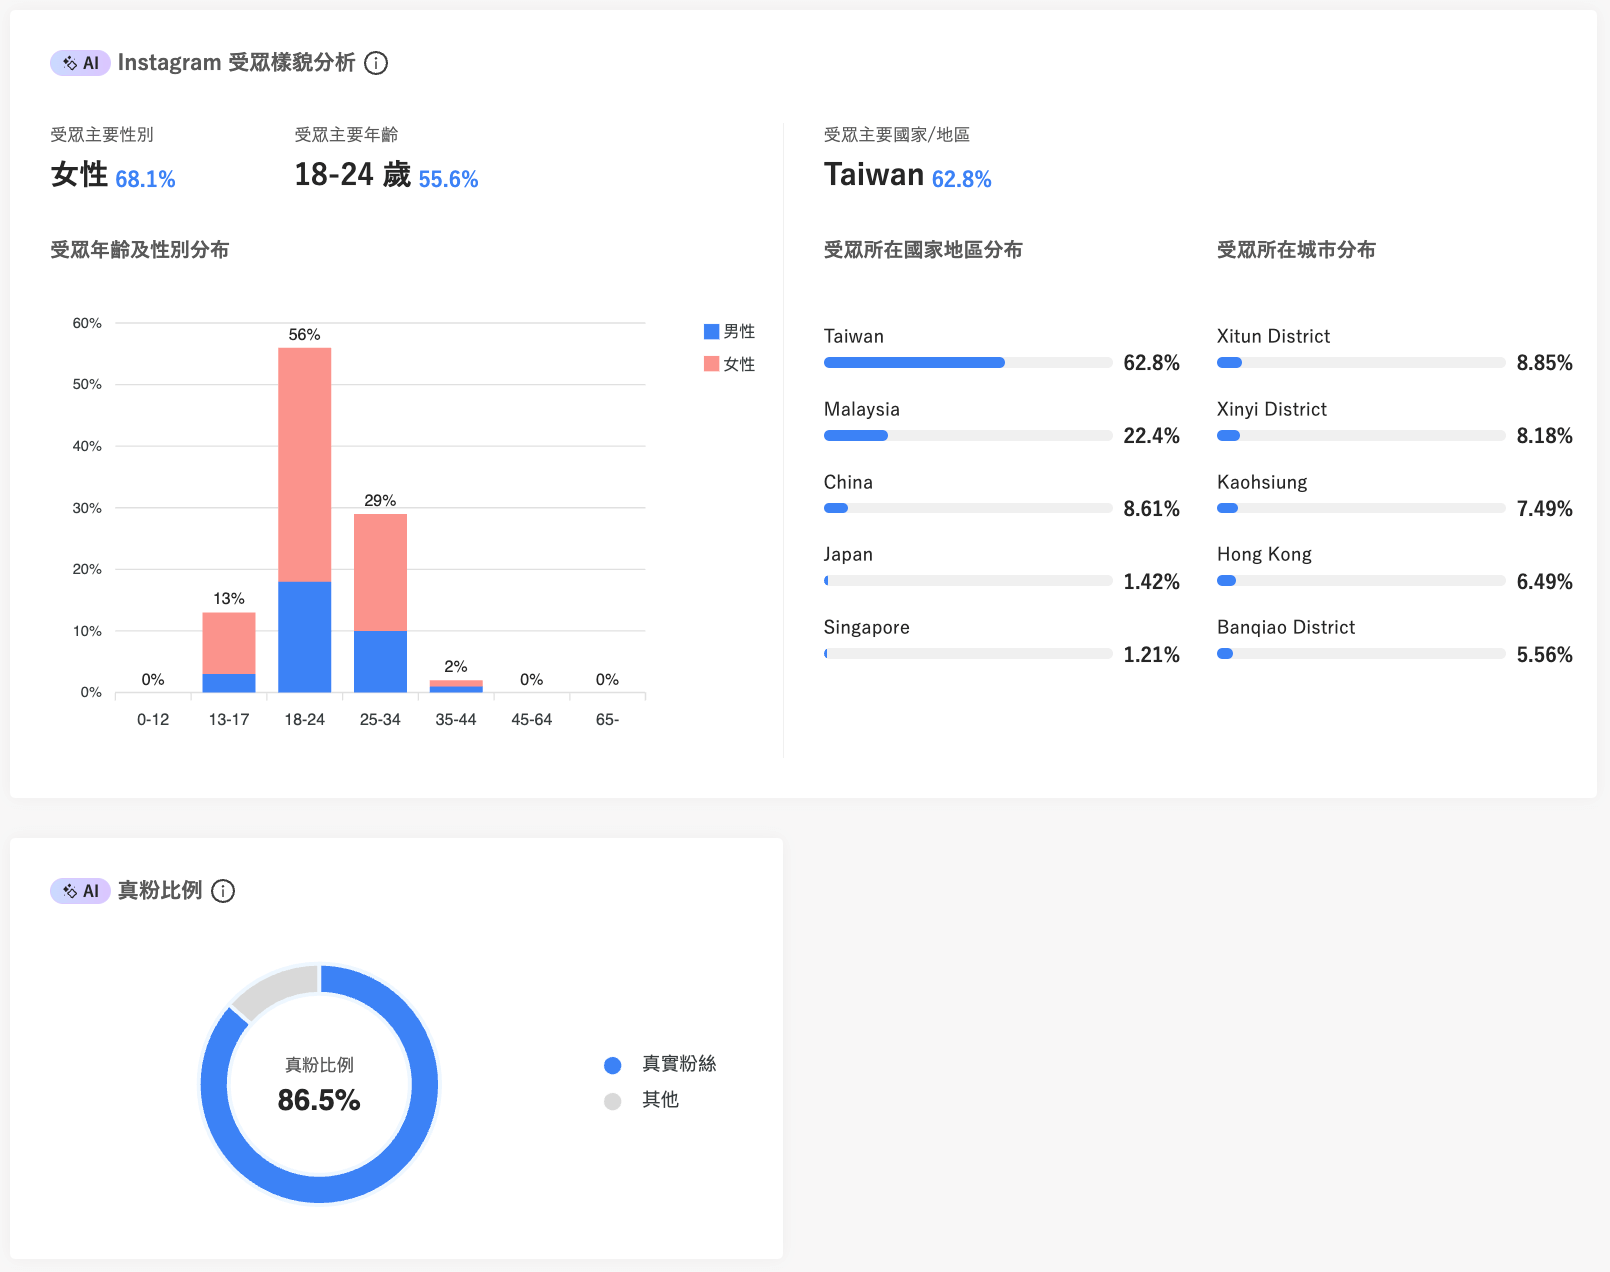The height and width of the screenshot is (1272, 1610).
Task: Select the 25-34 male bar segment
Action: pyautogui.click(x=380, y=662)
